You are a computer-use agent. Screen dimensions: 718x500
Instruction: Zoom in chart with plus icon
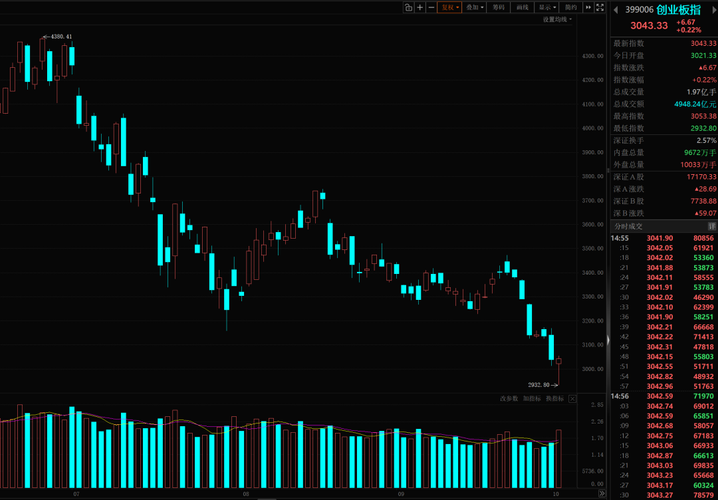[420, 7]
